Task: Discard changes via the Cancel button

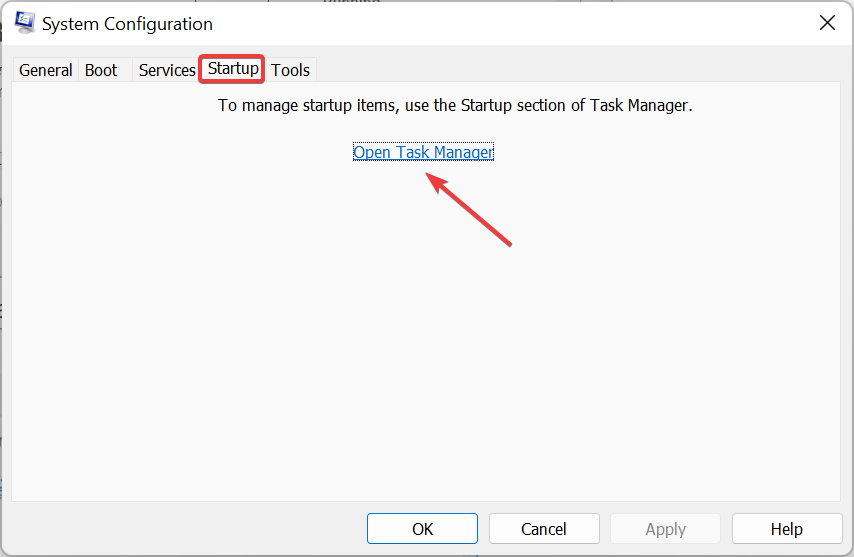Action: (x=544, y=529)
